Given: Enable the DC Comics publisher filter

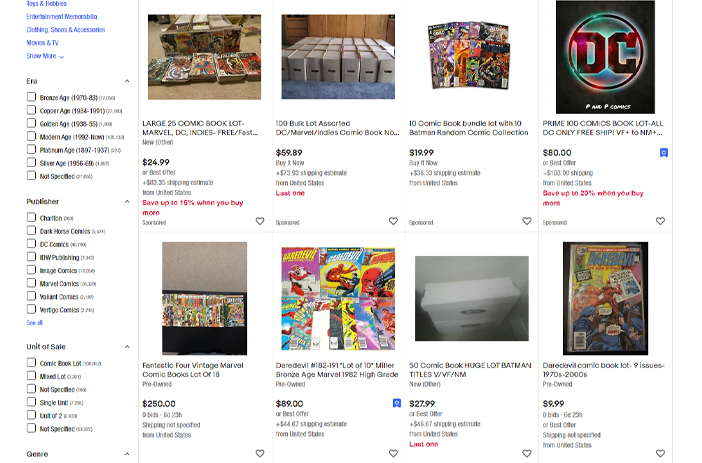Looking at the screenshot, I should point(31,244).
